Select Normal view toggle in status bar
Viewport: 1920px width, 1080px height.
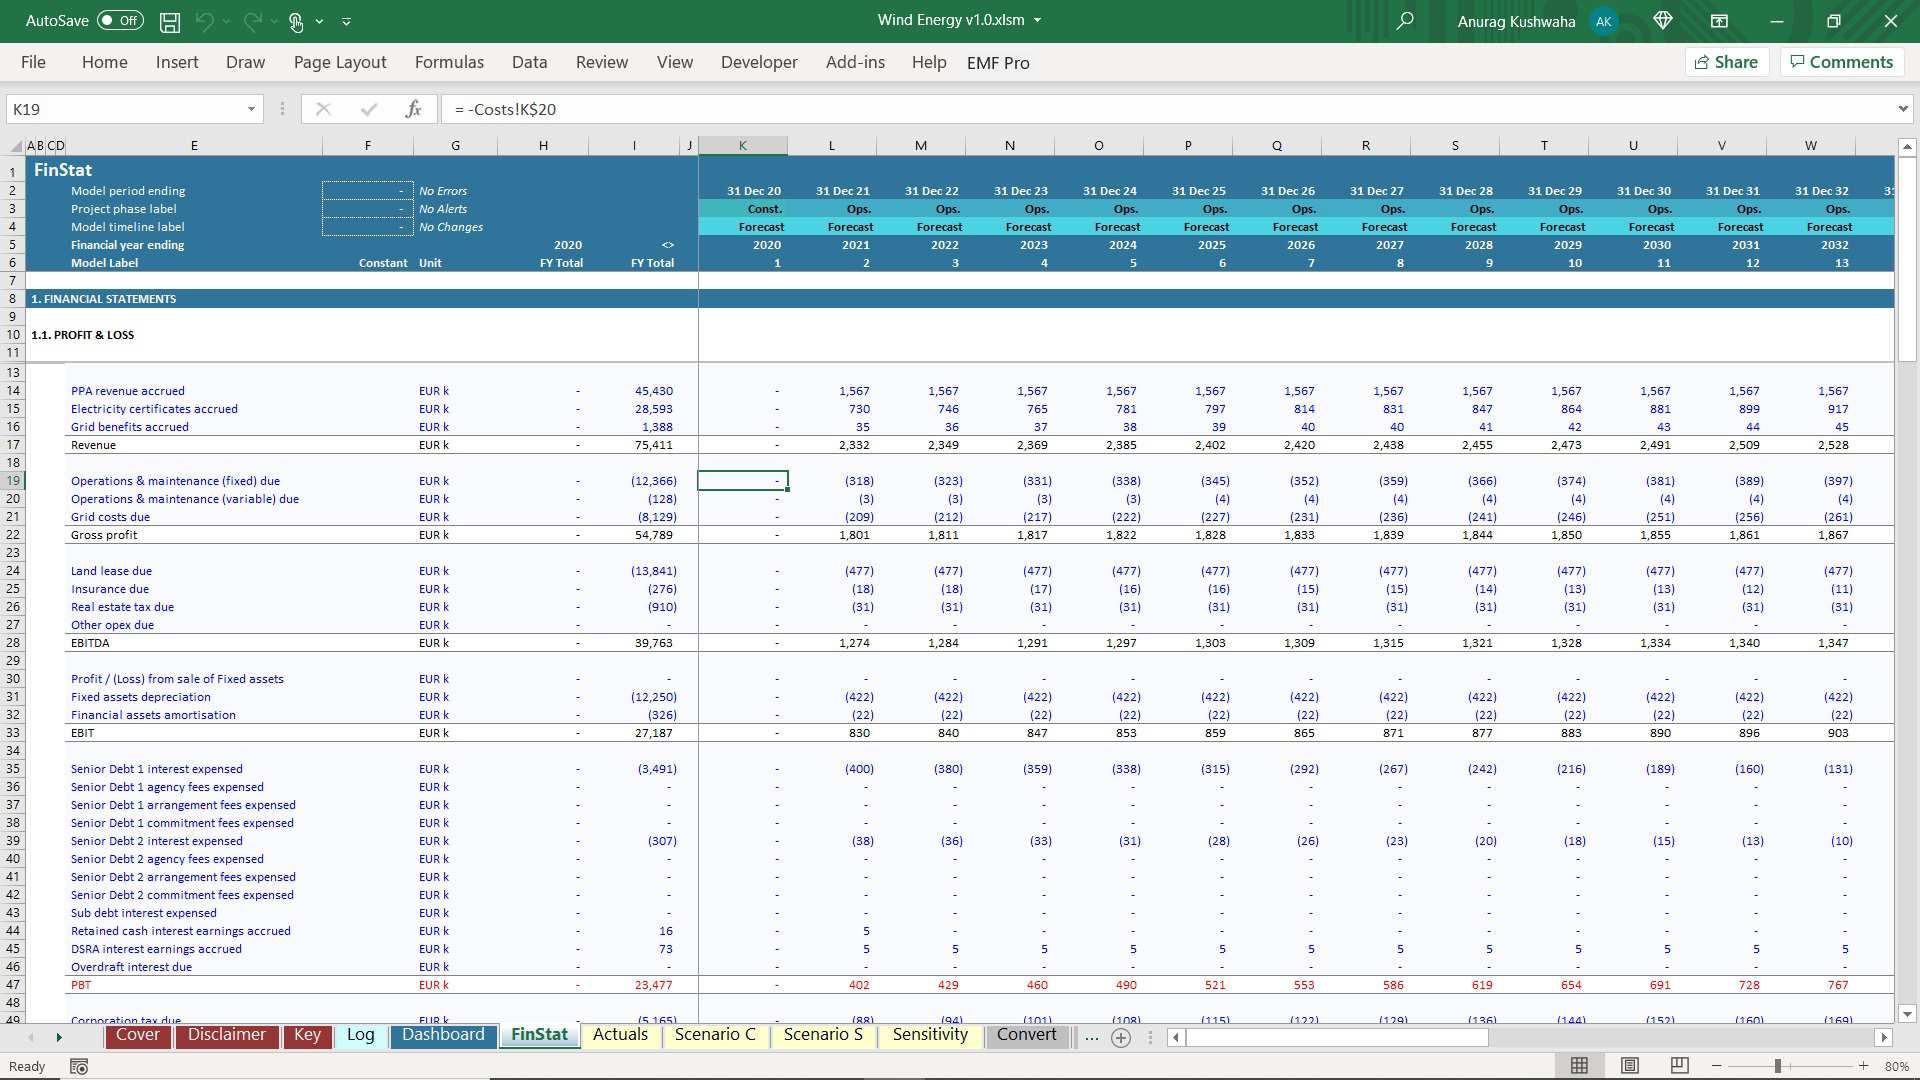pos(1579,1066)
